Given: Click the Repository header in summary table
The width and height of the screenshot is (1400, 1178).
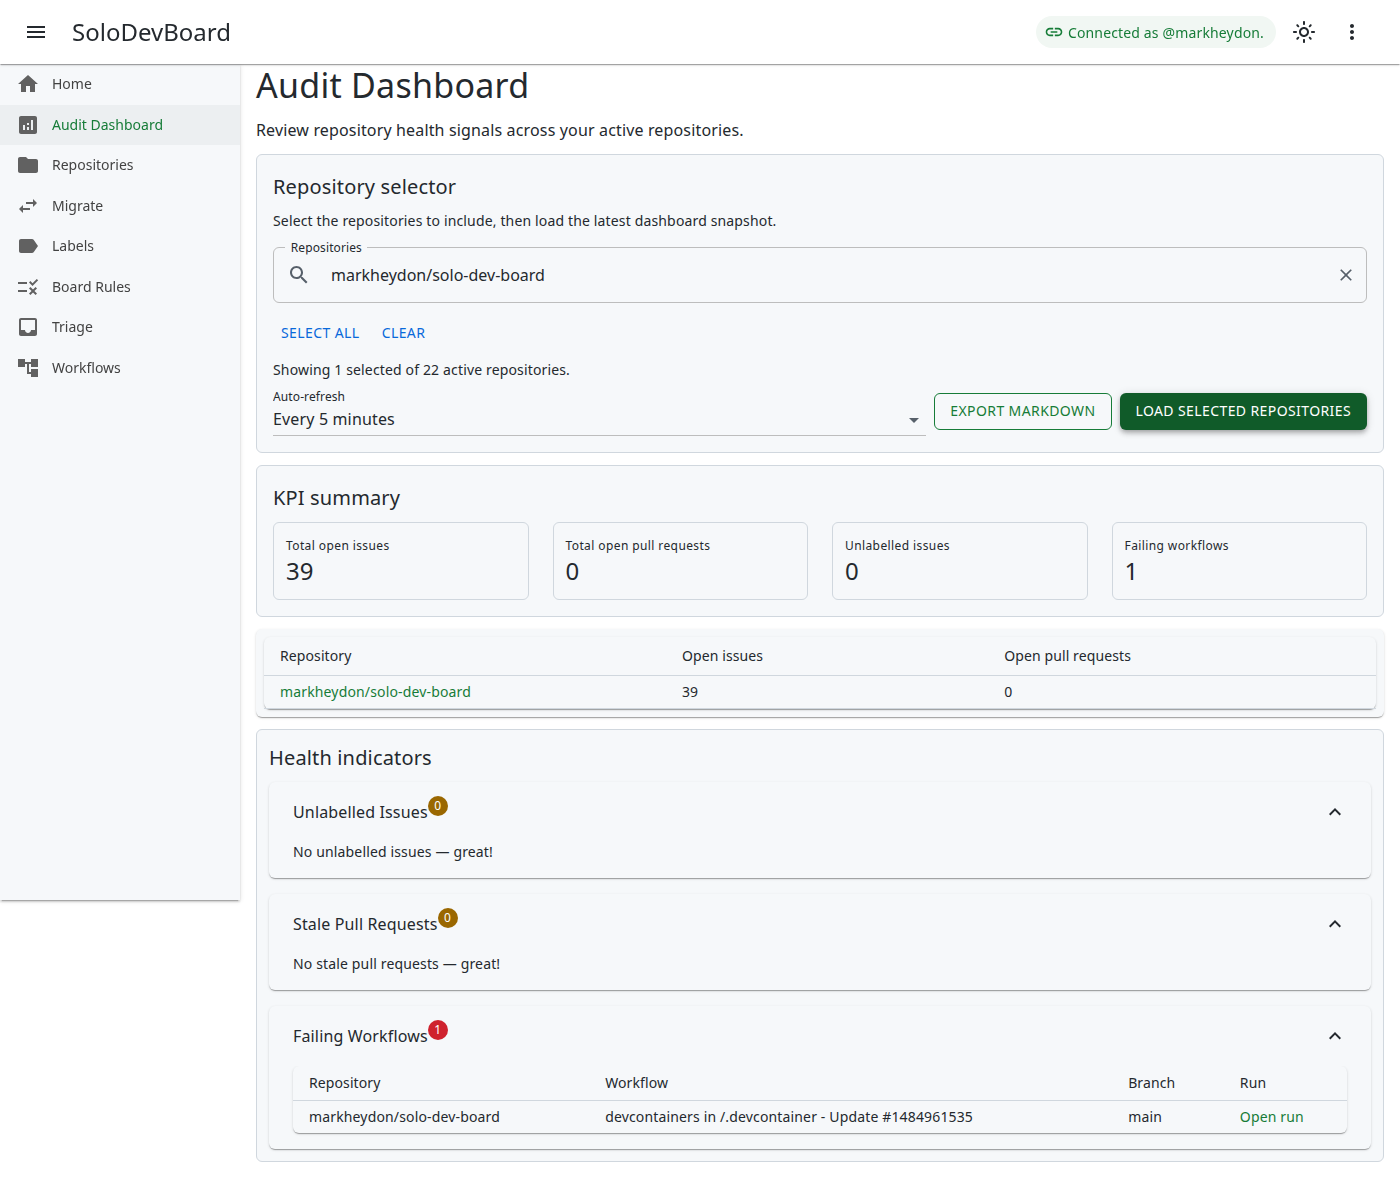Looking at the screenshot, I should [x=316, y=656].
